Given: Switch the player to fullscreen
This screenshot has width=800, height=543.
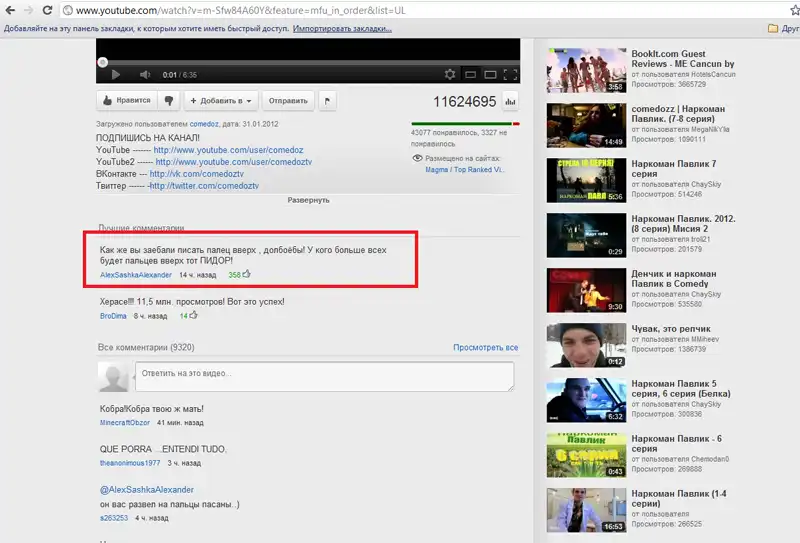Looking at the screenshot, I should [510, 75].
